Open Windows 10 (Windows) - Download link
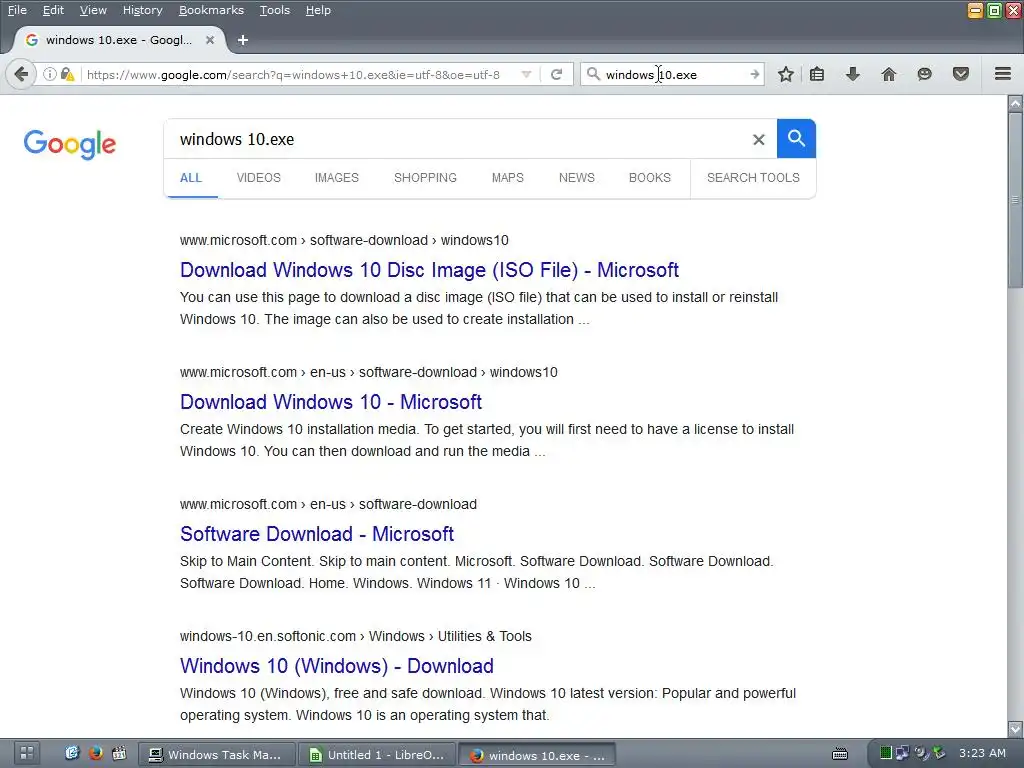The height and width of the screenshot is (768, 1024). pyautogui.click(x=336, y=665)
